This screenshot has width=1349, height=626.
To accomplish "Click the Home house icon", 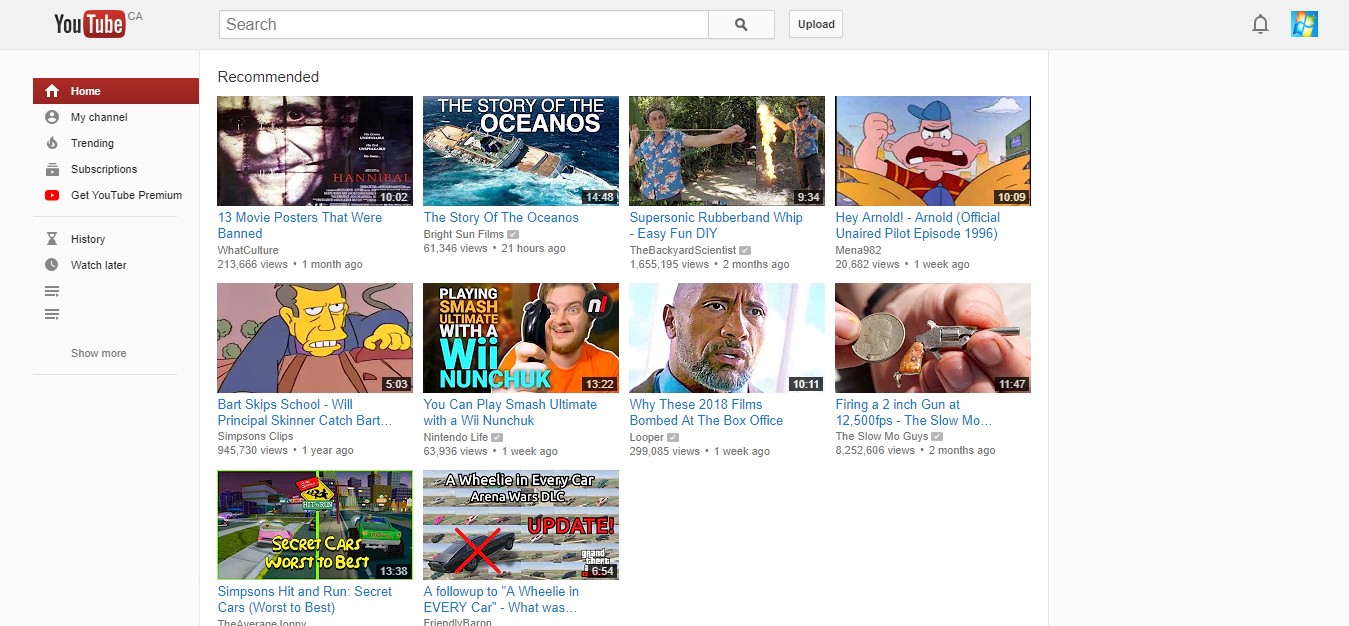I will [52, 91].
